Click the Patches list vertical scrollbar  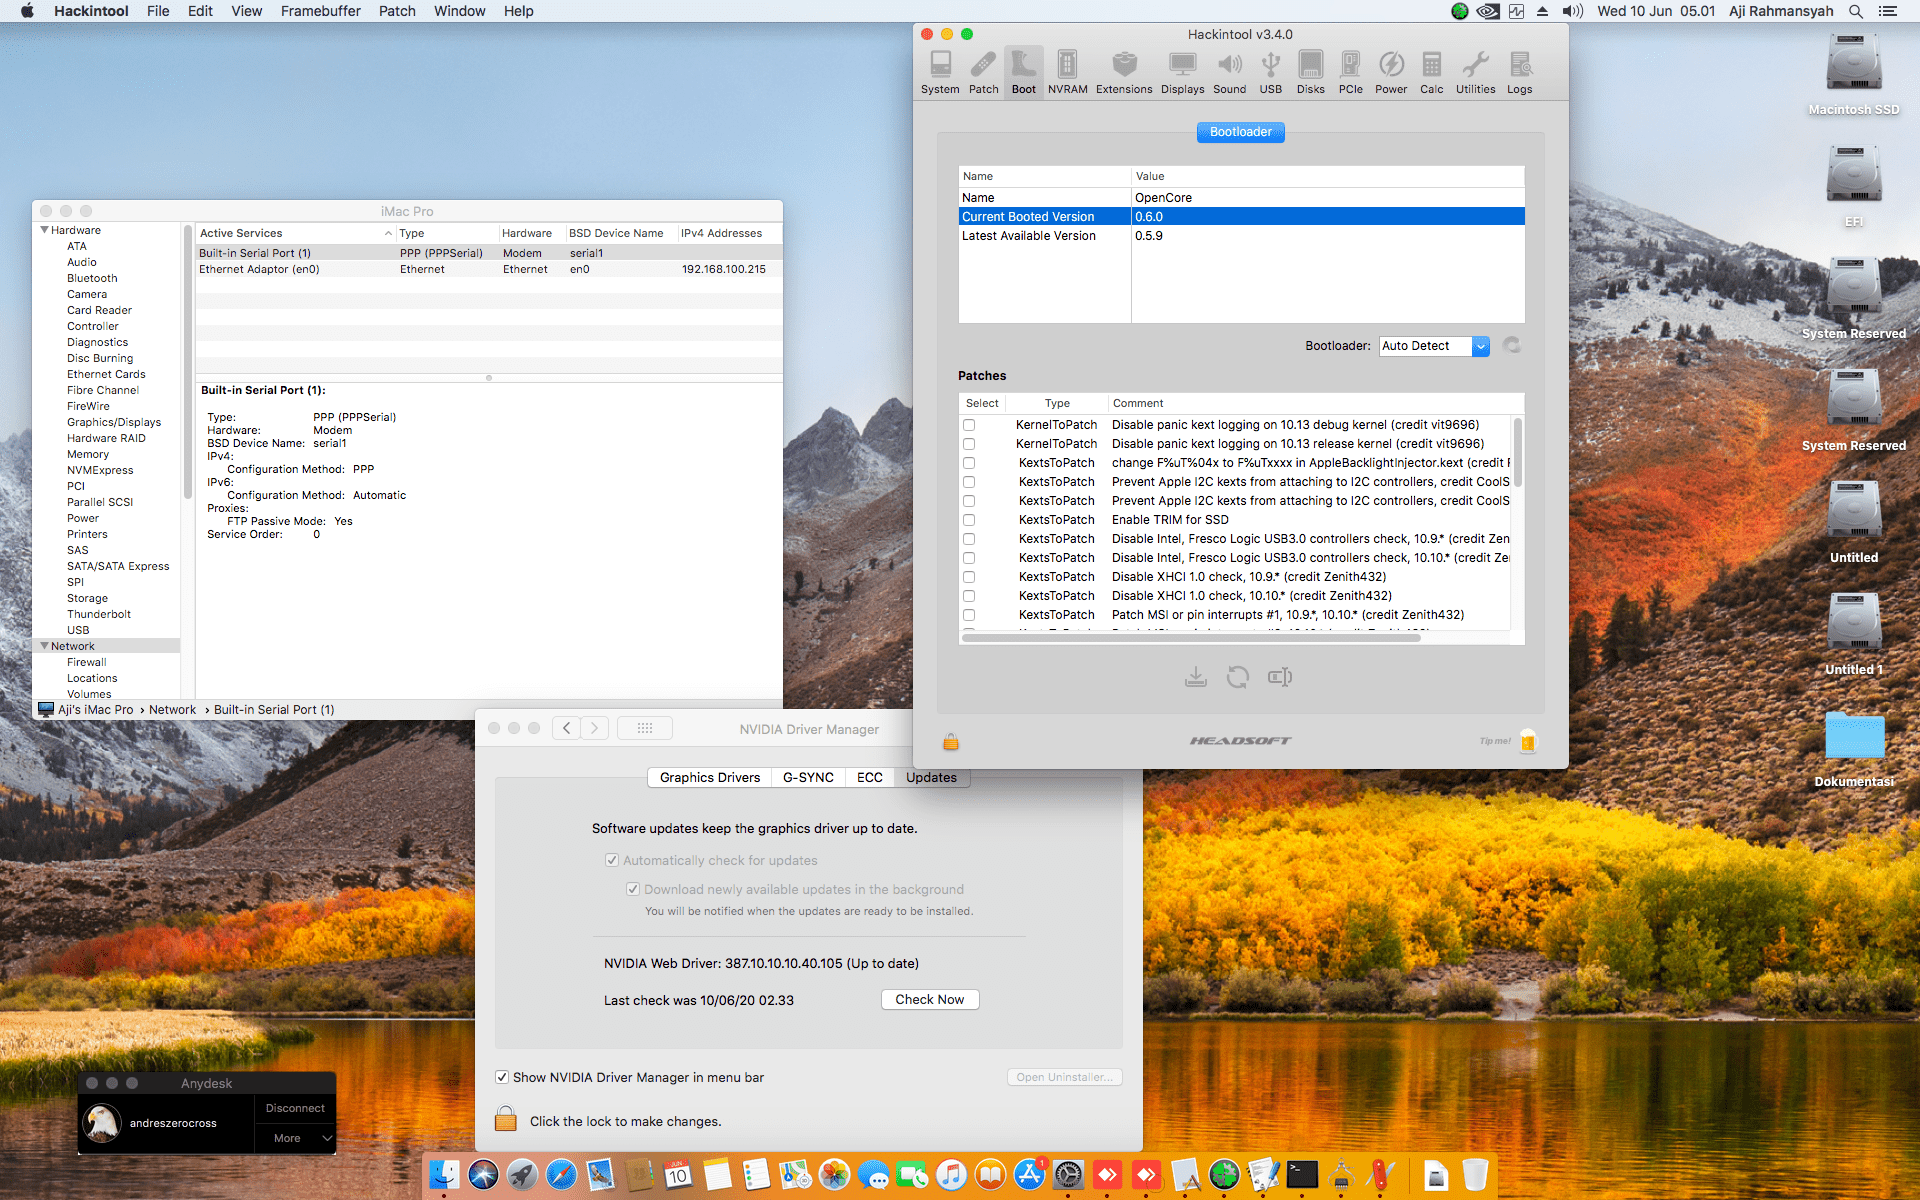(1518, 452)
